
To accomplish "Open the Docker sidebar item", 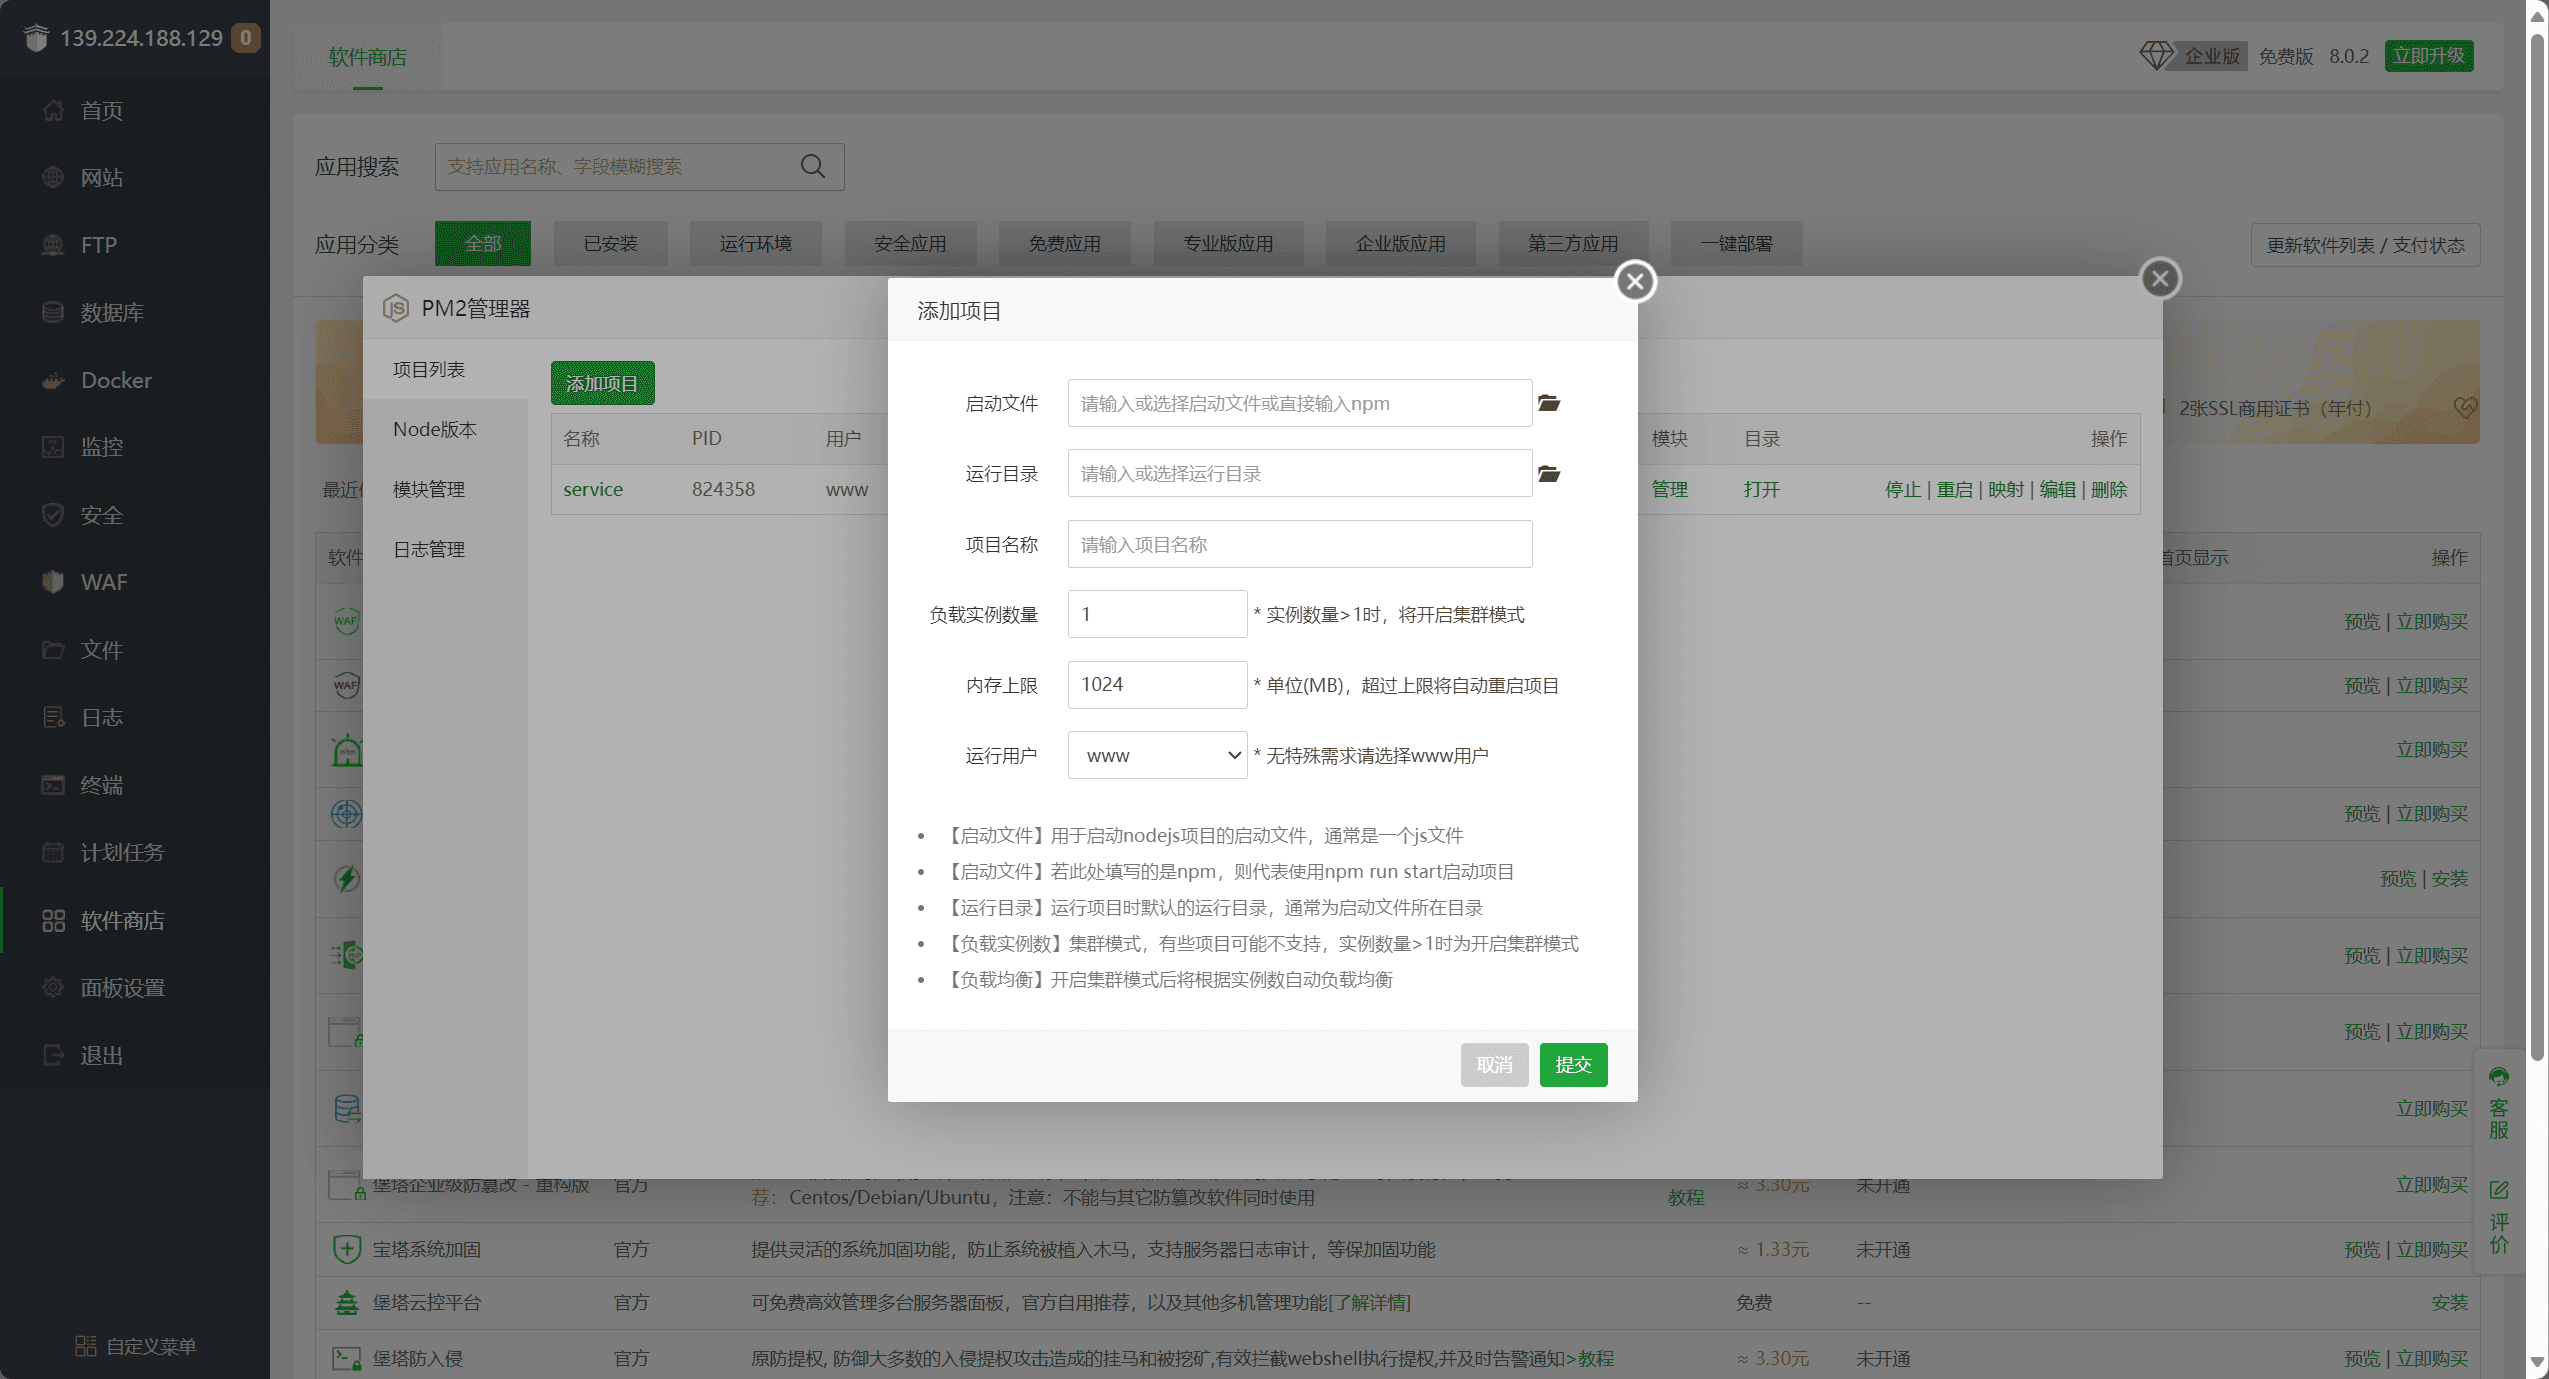I will click(x=116, y=380).
